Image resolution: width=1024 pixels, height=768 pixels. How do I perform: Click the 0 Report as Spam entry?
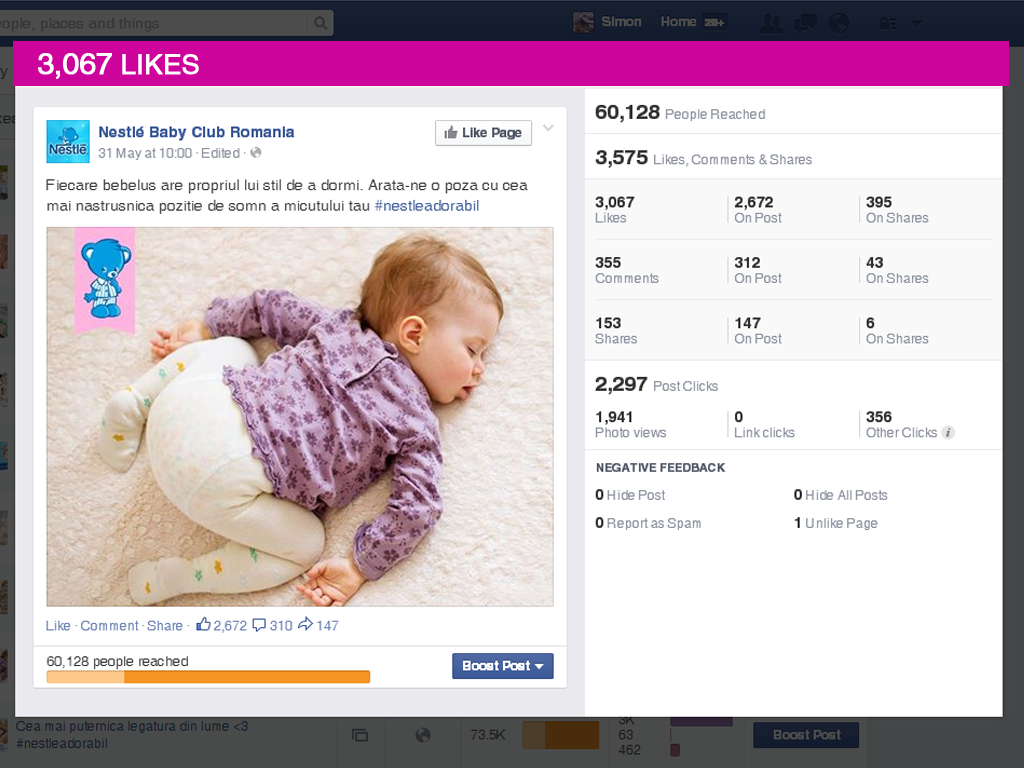coord(648,523)
